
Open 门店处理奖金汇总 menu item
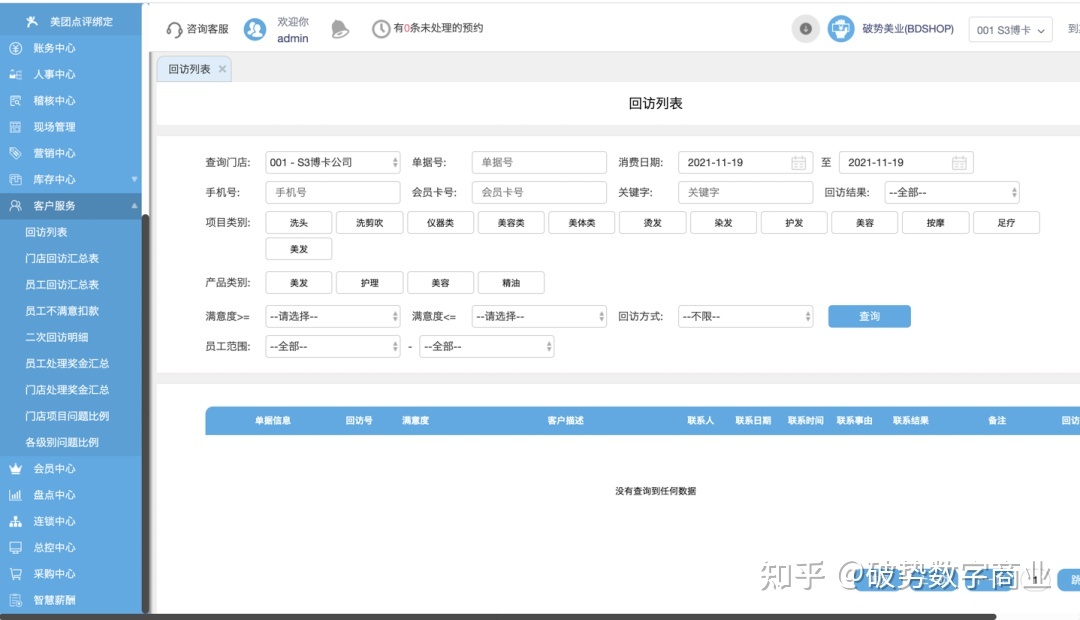67,390
